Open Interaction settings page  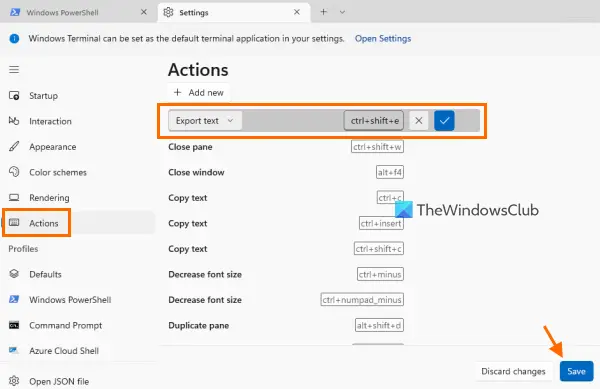click(78, 121)
